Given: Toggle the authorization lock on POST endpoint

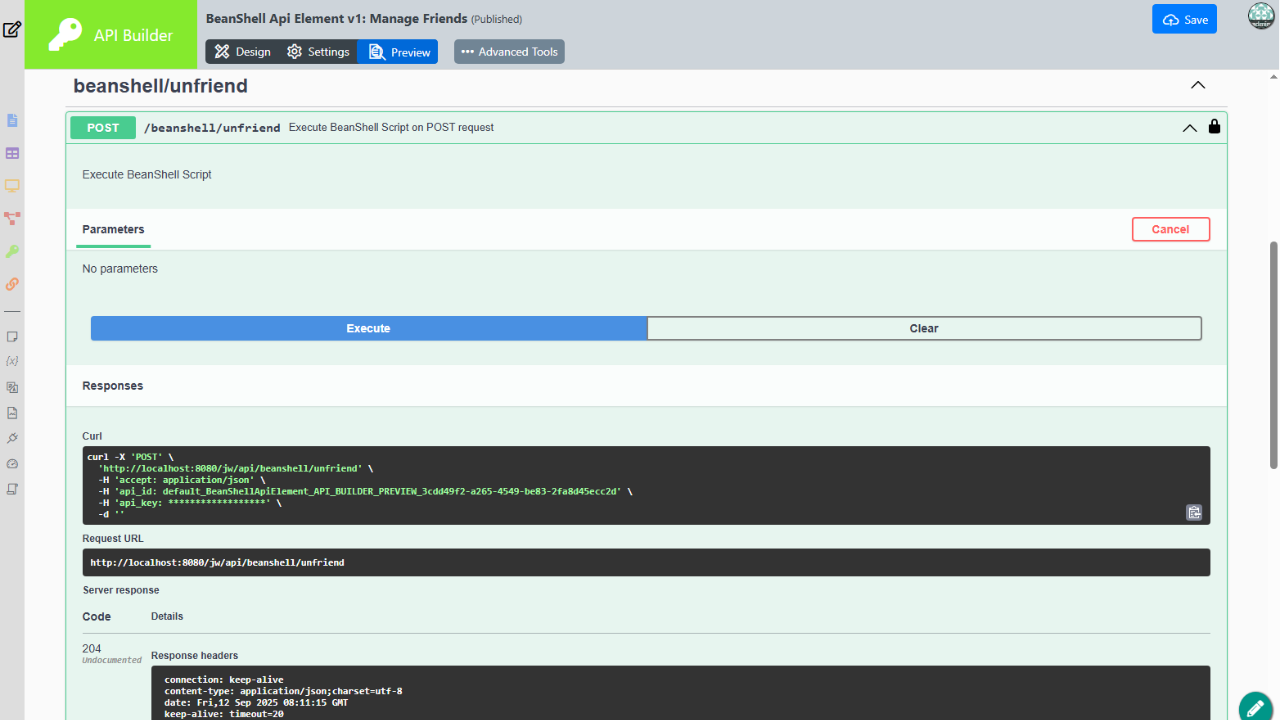Looking at the screenshot, I should click(x=1214, y=127).
